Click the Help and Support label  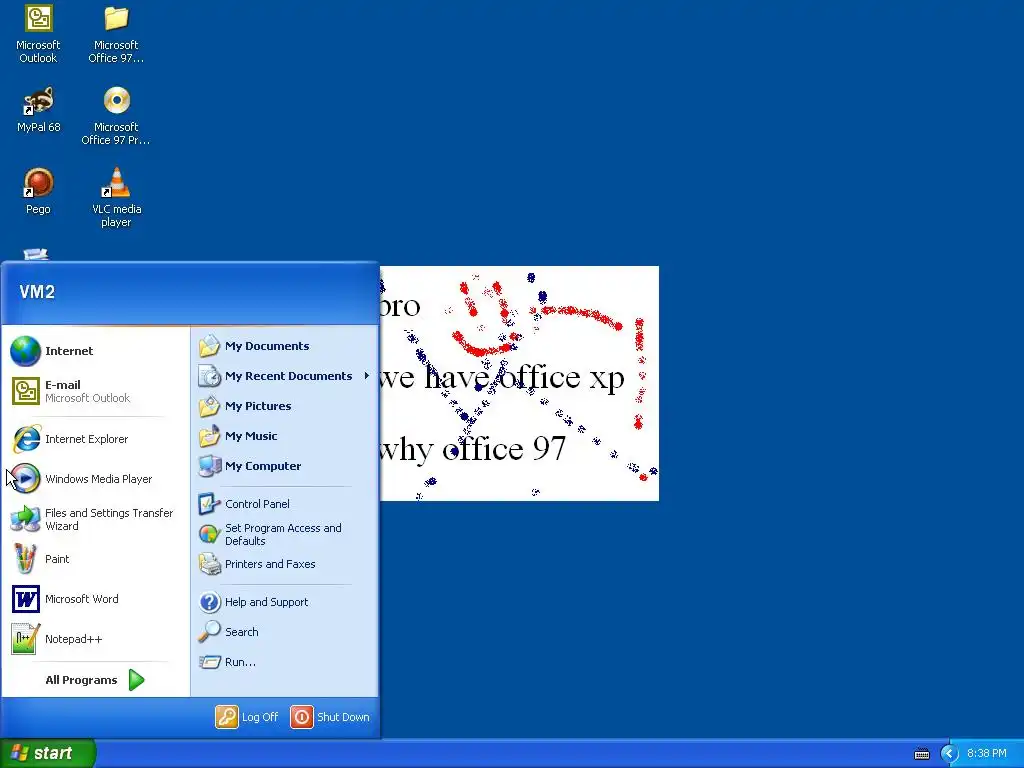(266, 602)
